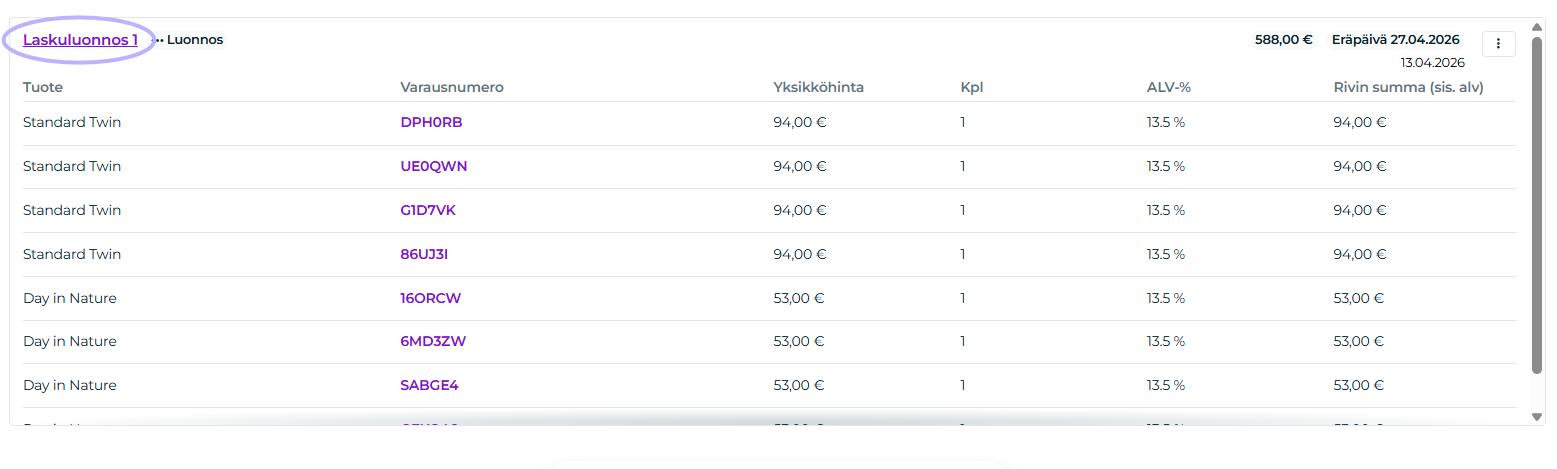
Task: Click the ALV-% column header
Action: coord(1168,87)
